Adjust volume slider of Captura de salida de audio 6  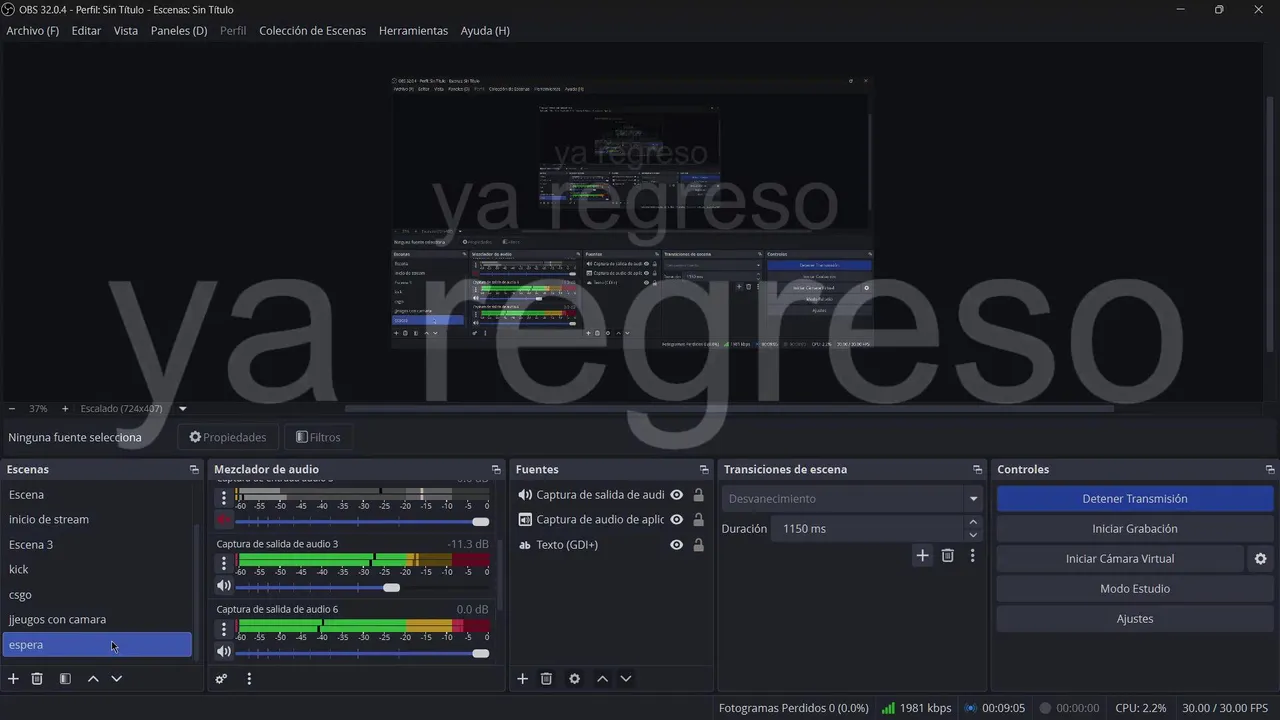(x=362, y=653)
